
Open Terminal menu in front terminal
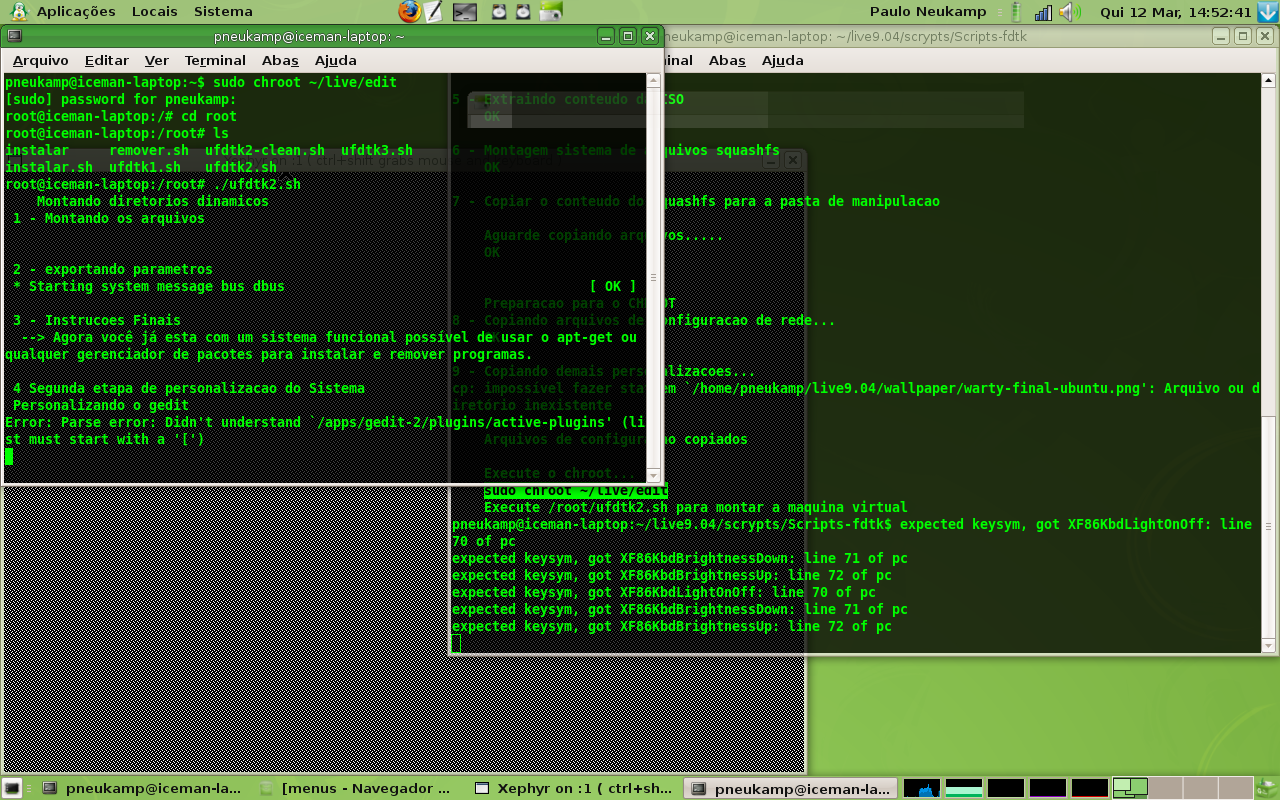(215, 60)
